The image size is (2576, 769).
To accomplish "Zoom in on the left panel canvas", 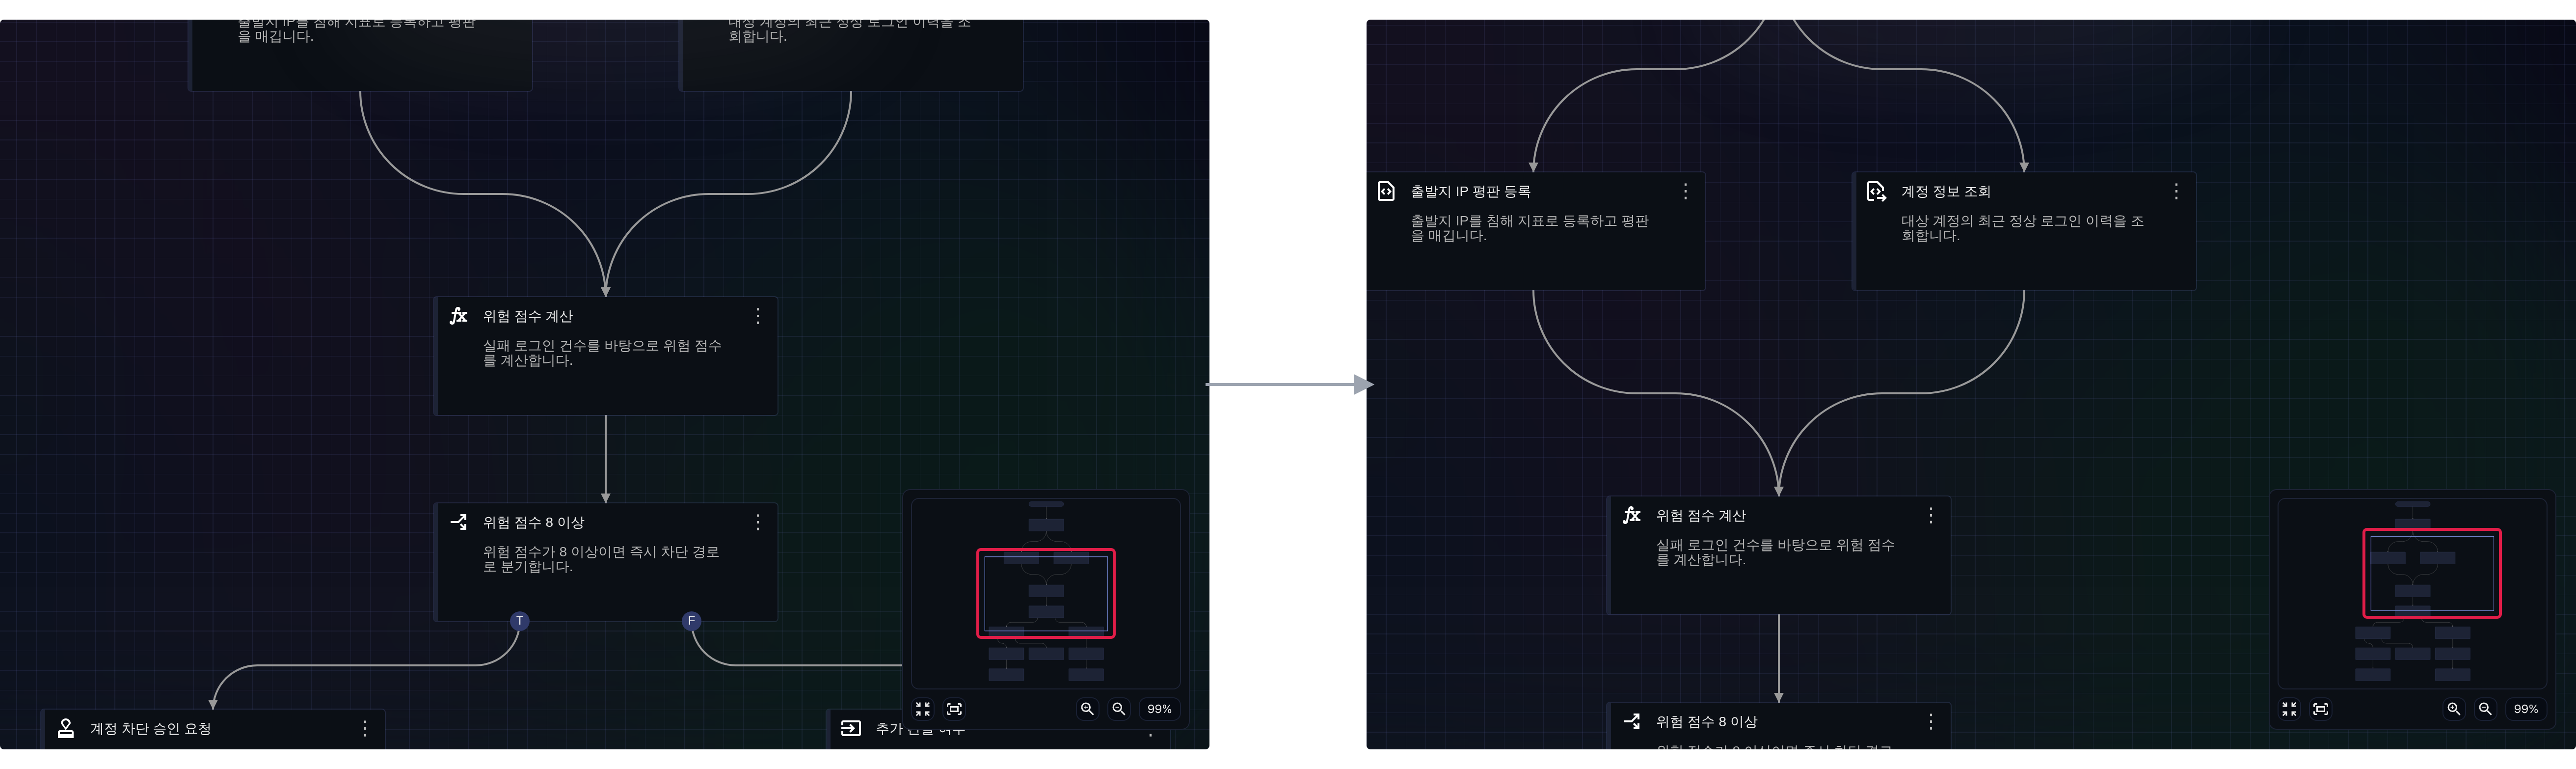I will tap(1087, 709).
